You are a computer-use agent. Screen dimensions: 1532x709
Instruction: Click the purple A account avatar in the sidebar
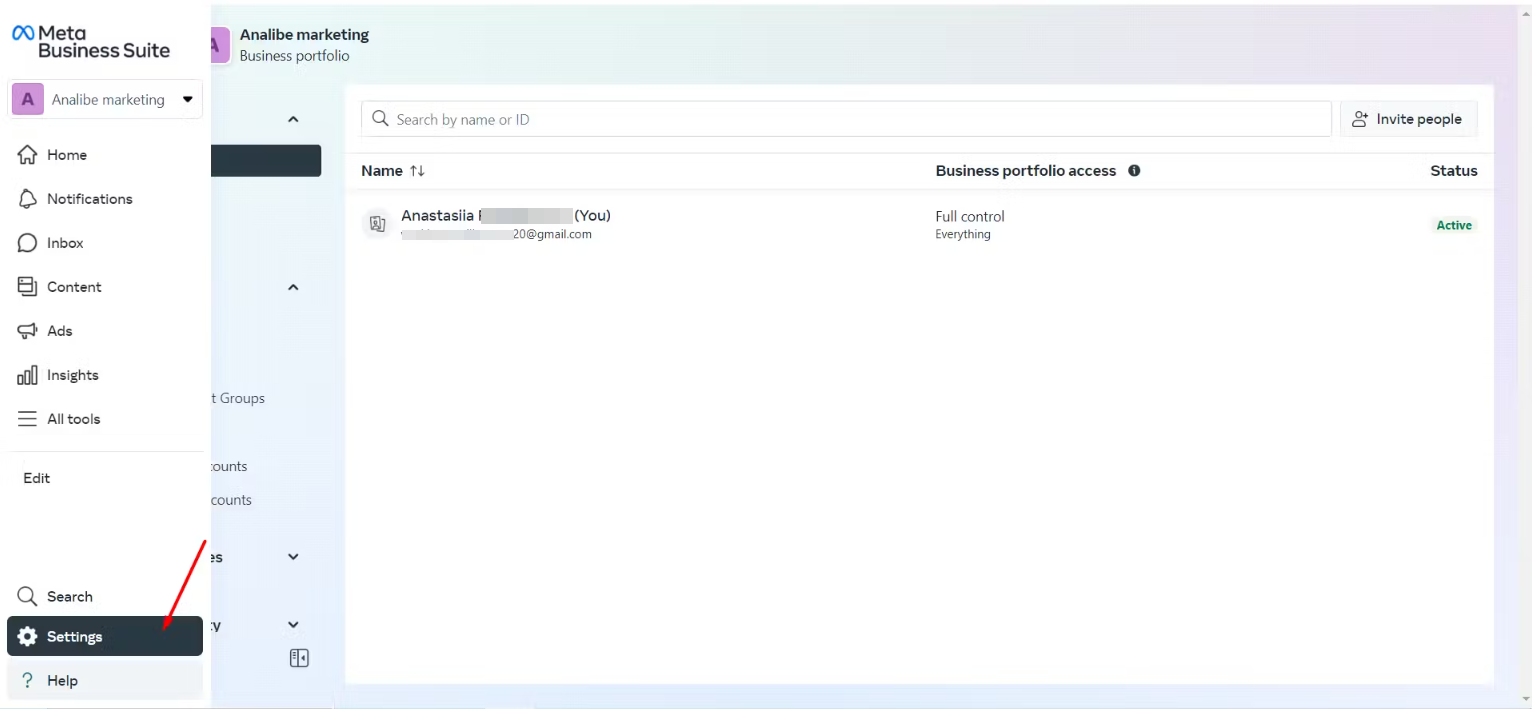[27, 99]
